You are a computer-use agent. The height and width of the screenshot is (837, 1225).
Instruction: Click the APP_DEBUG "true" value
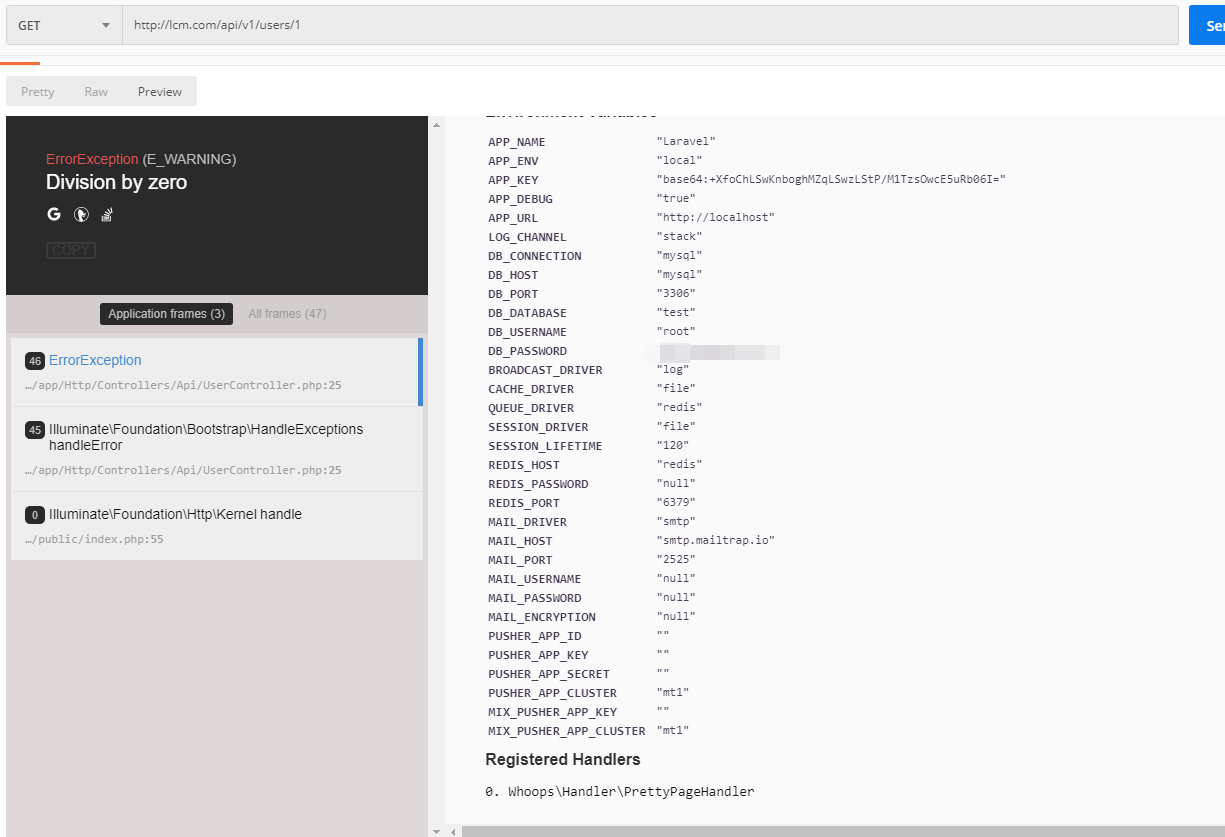(675, 199)
